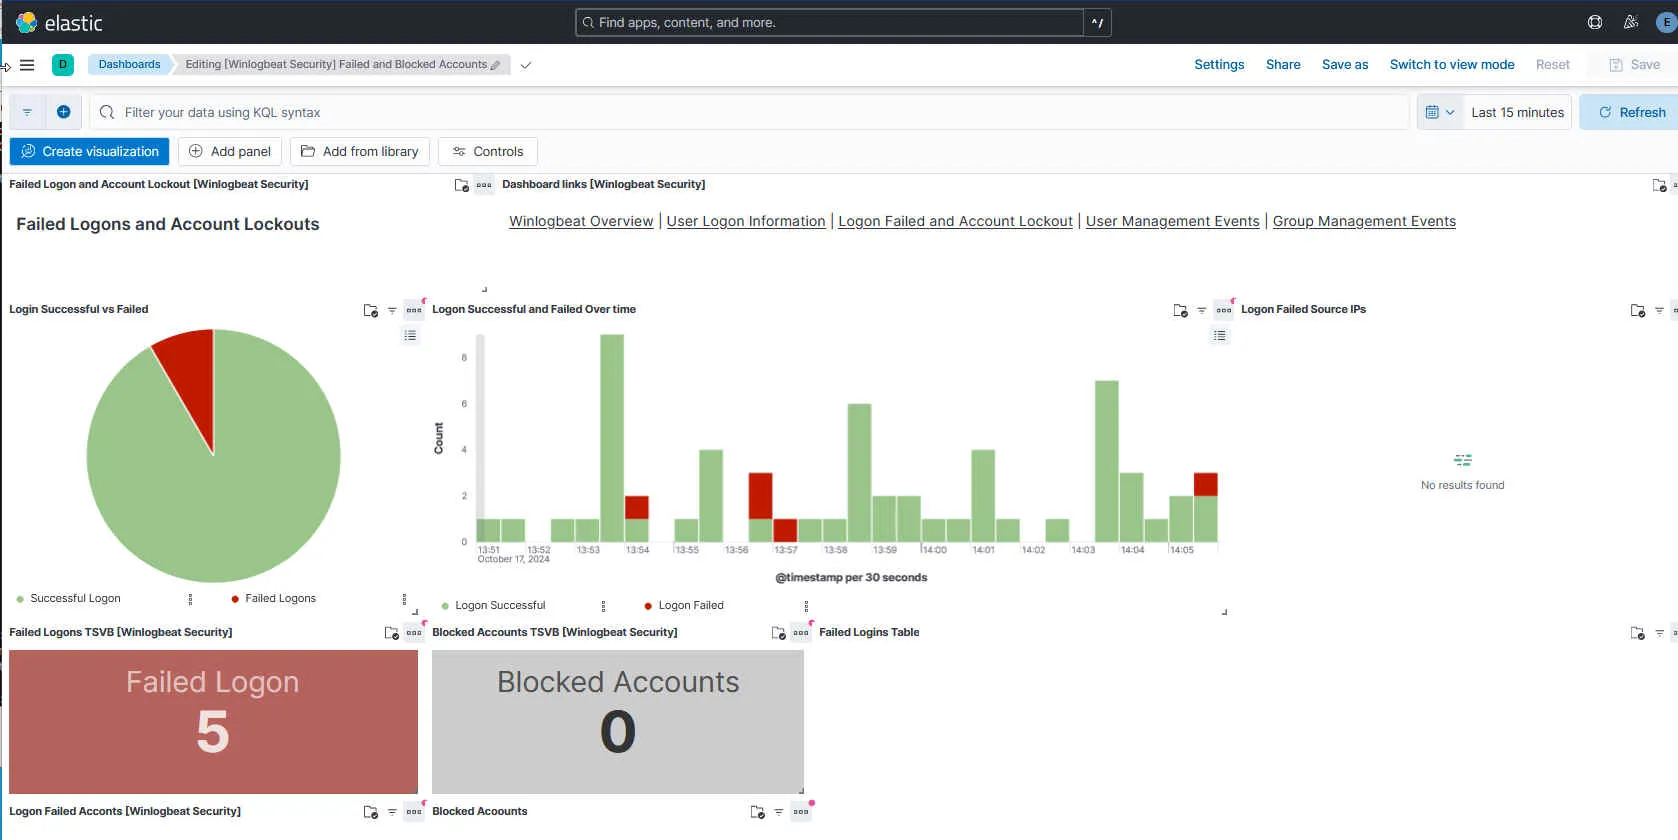Click Create visualization button
The height and width of the screenshot is (840, 1678).
point(90,151)
